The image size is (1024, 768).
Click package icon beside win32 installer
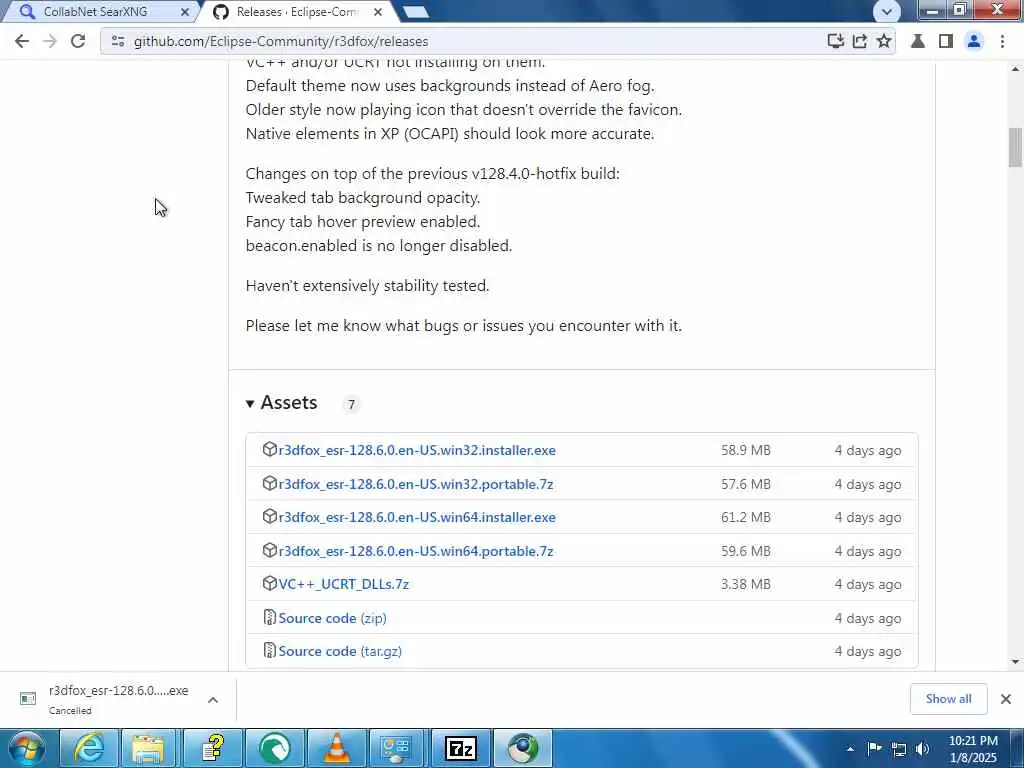point(270,449)
